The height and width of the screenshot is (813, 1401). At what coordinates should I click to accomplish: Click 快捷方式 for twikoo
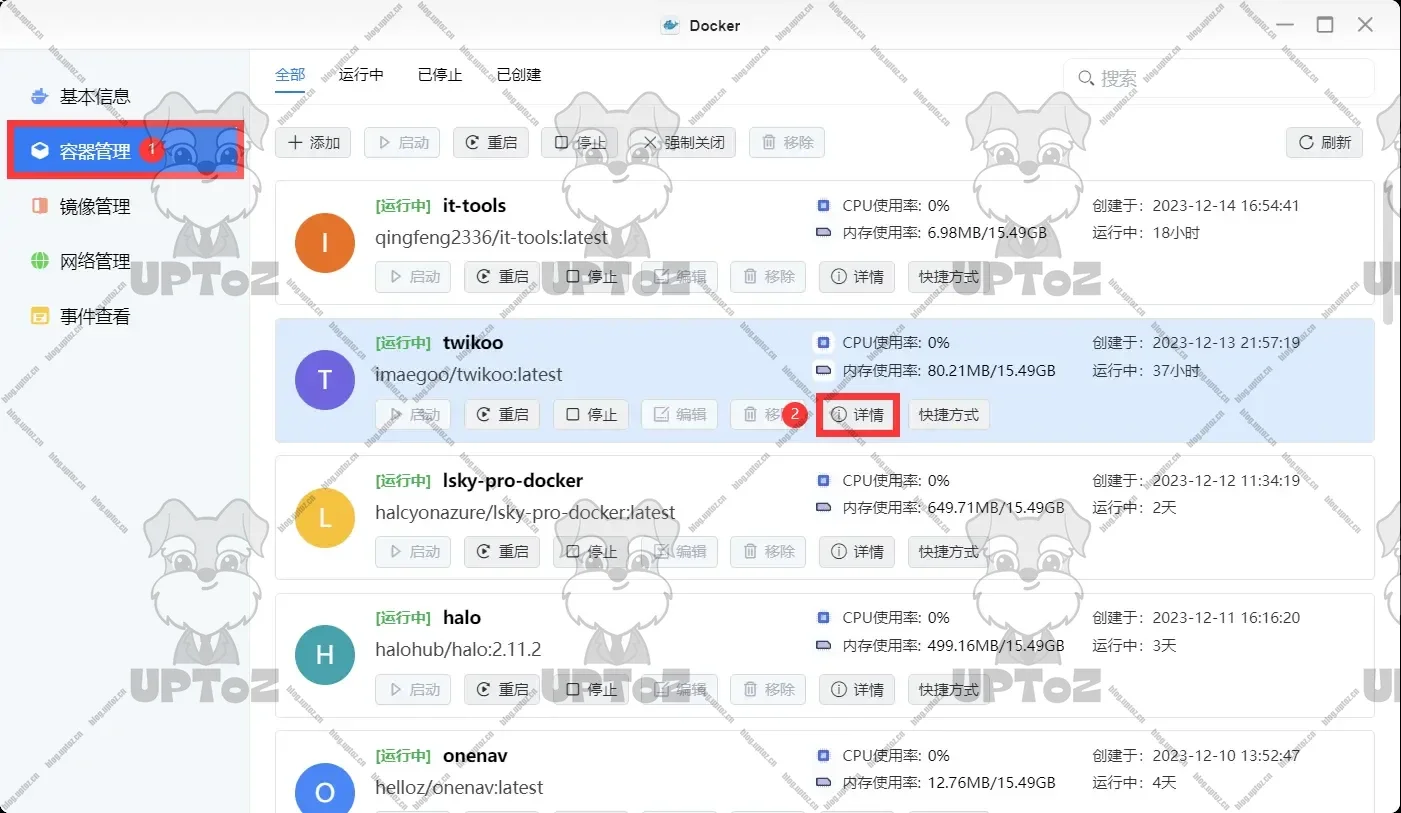tap(949, 414)
